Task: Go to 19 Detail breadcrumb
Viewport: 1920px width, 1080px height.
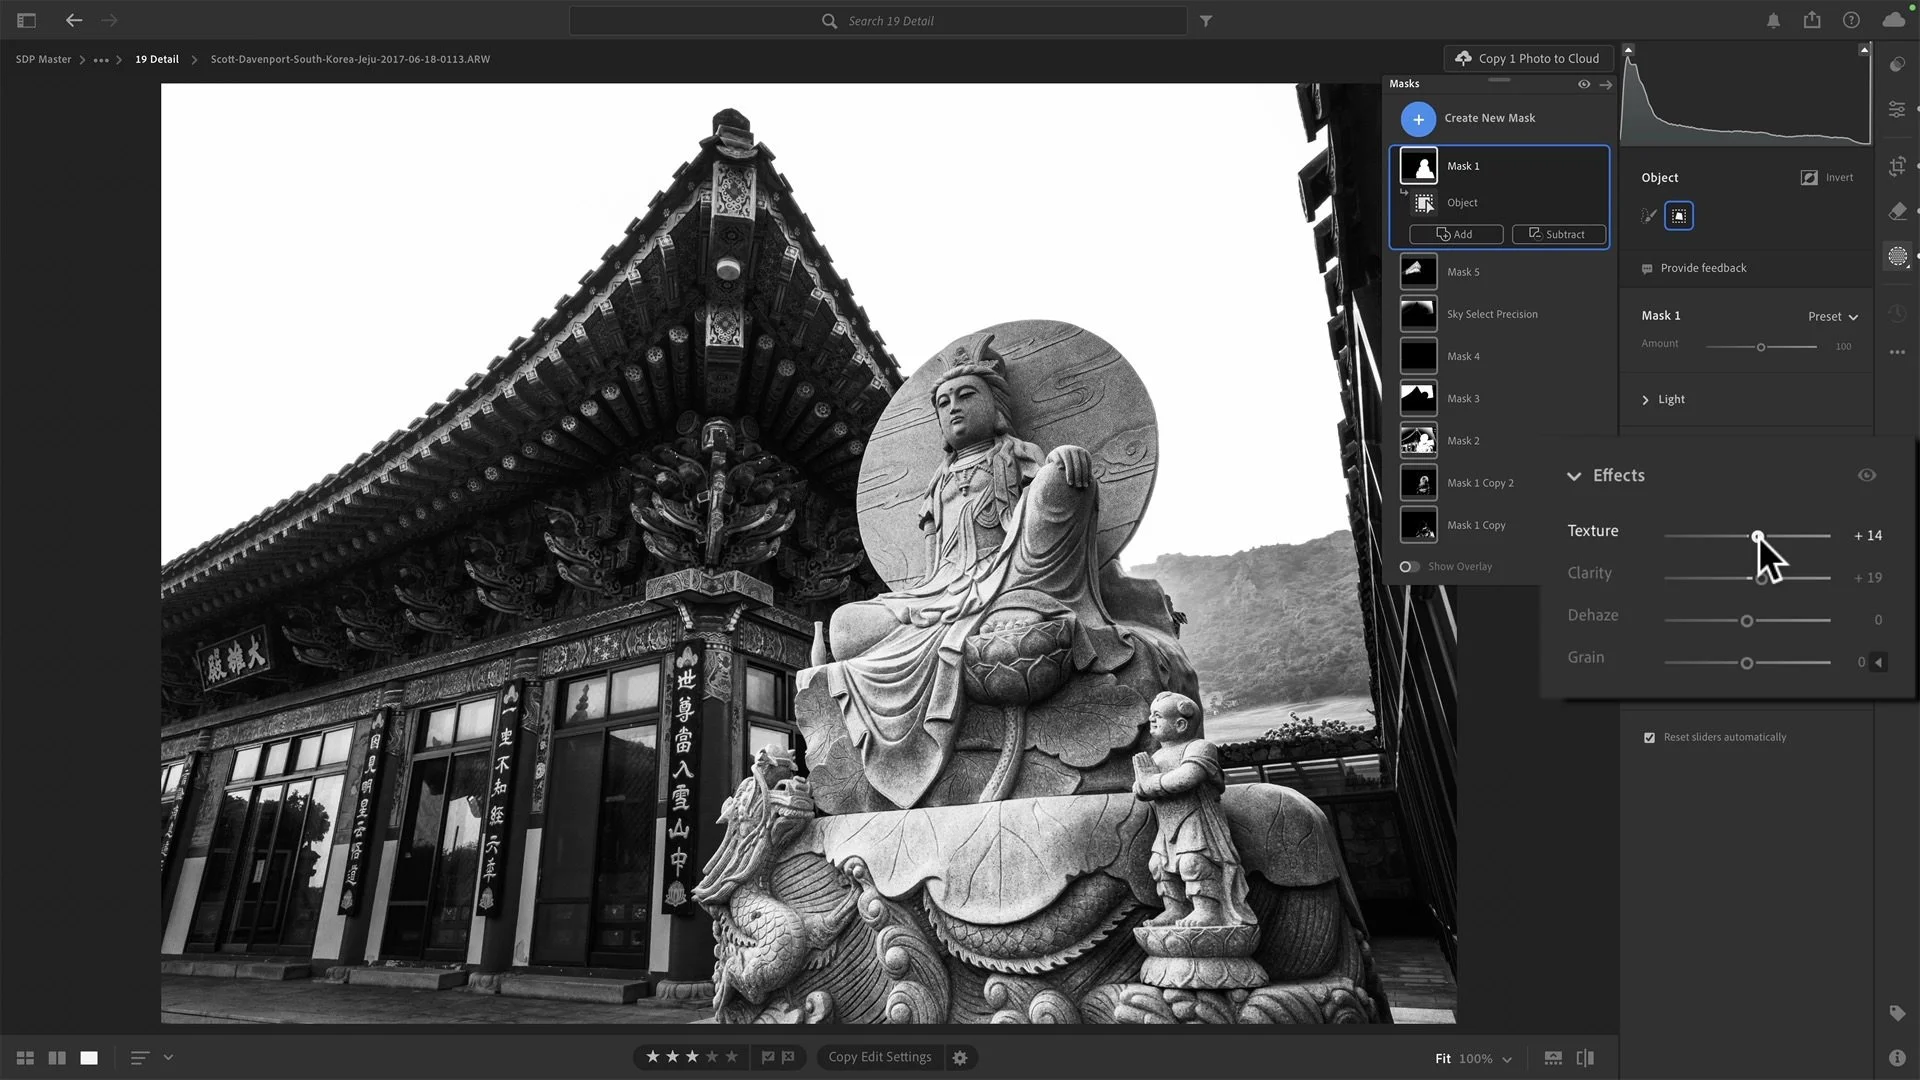Action: tap(157, 59)
